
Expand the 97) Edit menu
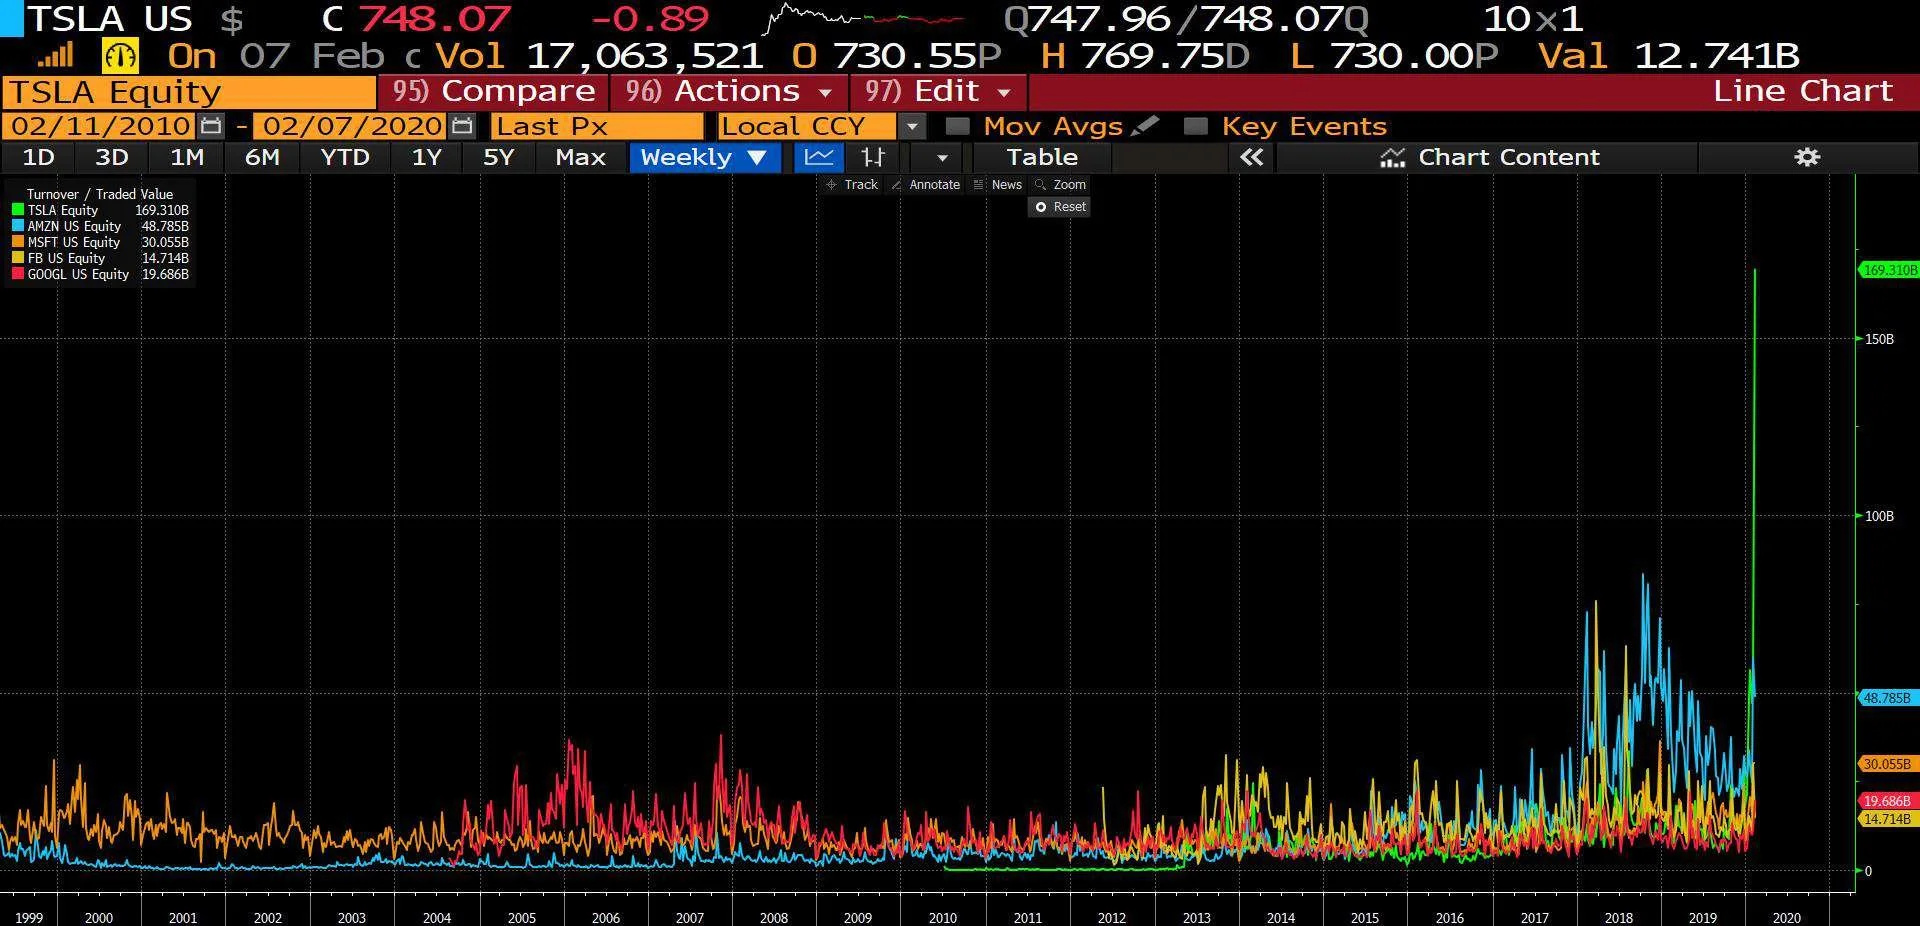(938, 92)
